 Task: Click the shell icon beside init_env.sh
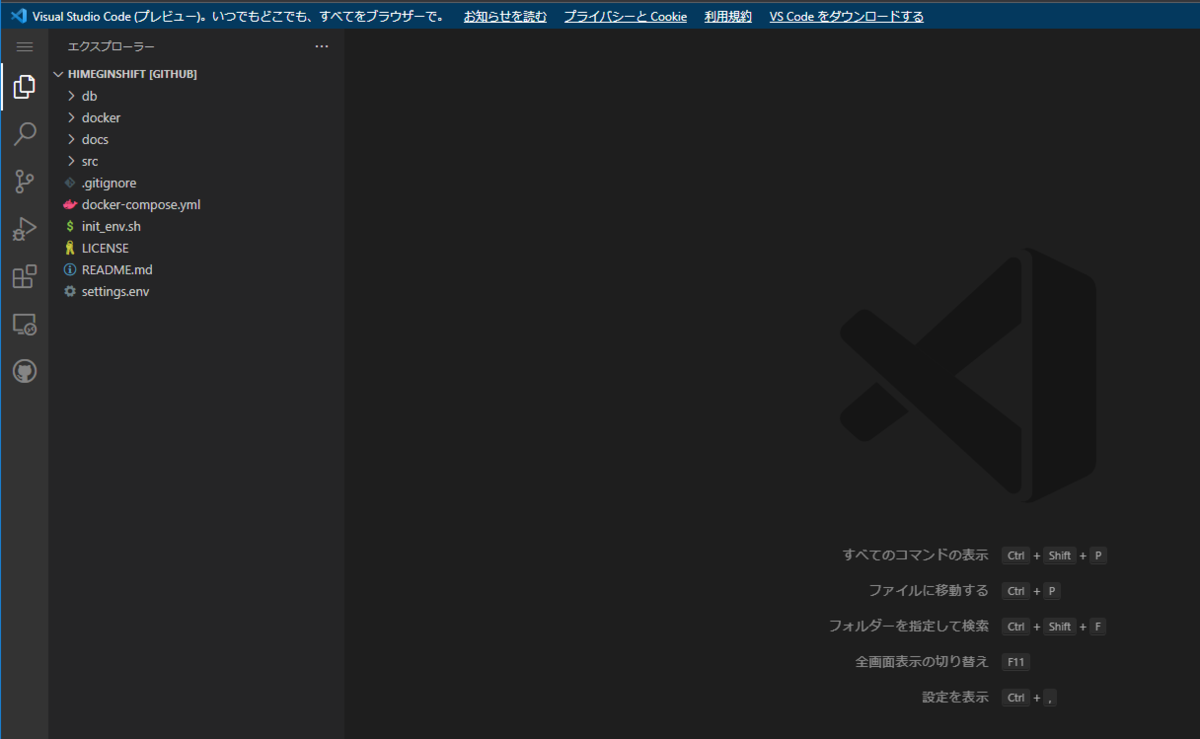pyautogui.click(x=70, y=226)
